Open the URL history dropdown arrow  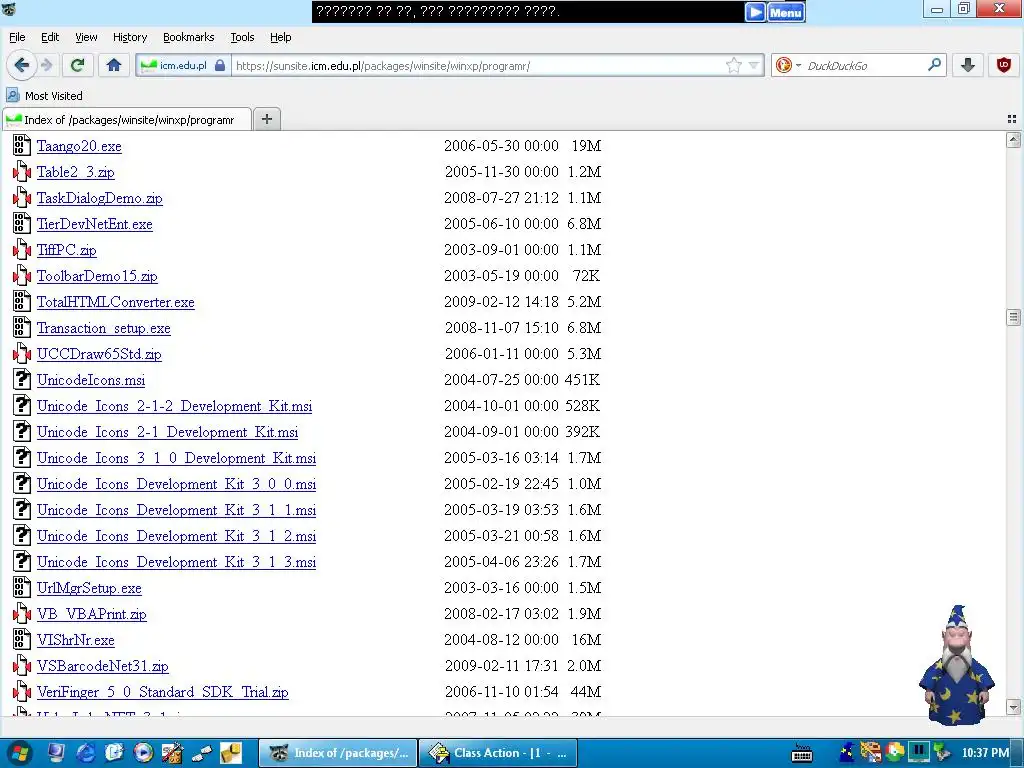pos(754,65)
